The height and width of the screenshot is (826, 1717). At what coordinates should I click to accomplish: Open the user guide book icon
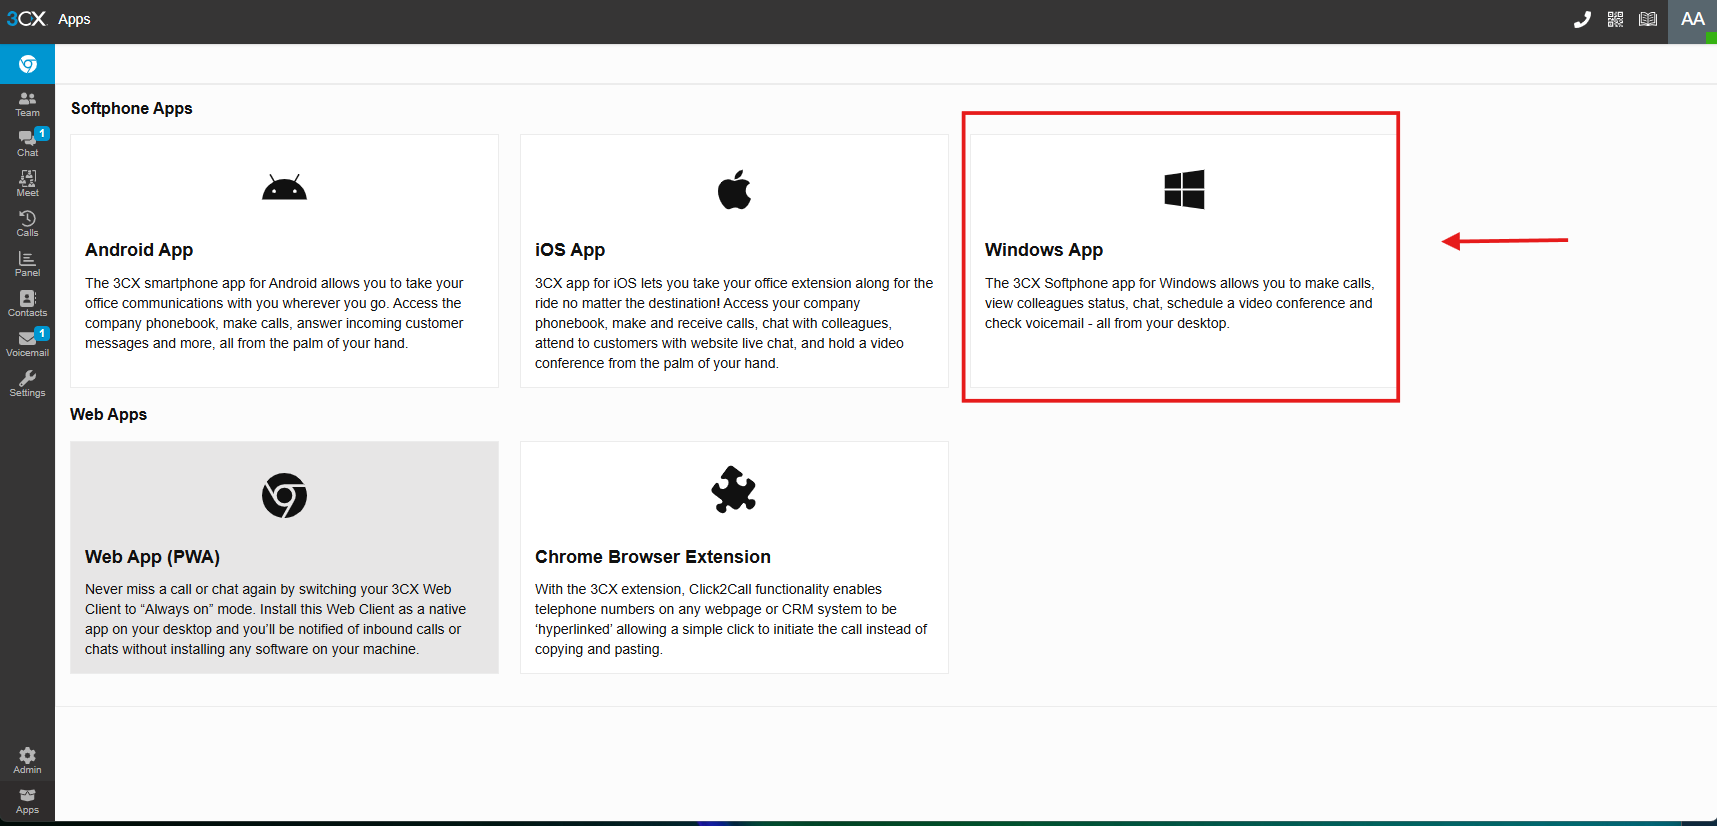(1648, 19)
